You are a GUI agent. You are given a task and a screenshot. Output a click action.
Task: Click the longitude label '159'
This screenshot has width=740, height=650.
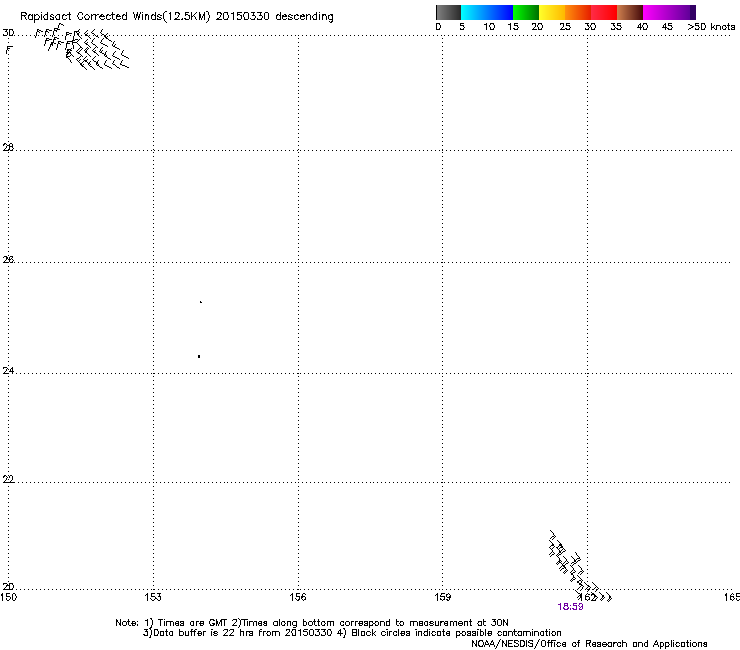click(x=442, y=597)
